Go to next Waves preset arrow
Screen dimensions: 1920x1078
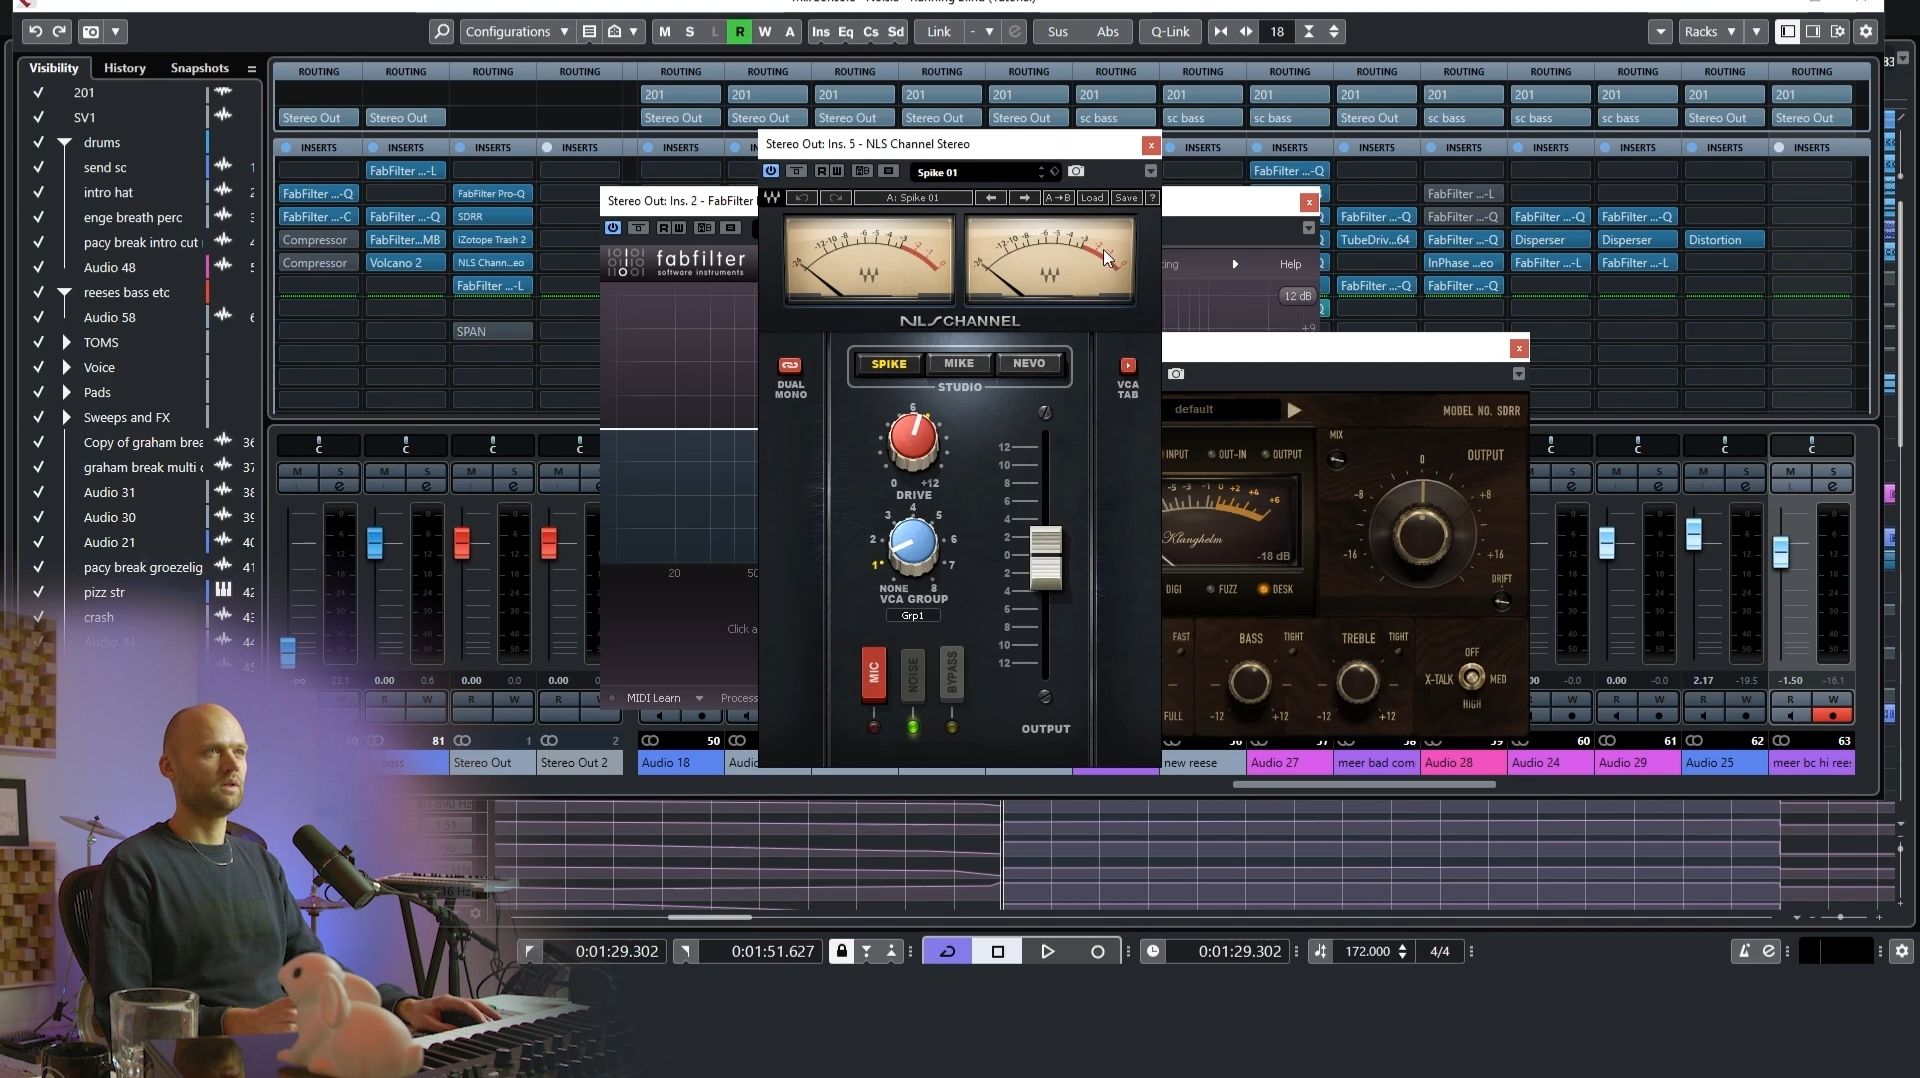1024,198
